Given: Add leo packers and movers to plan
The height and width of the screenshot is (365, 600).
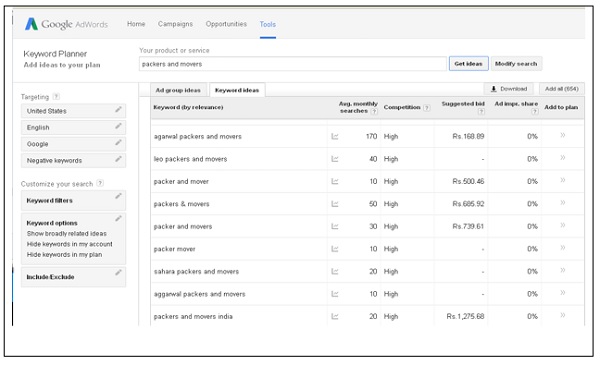Looking at the screenshot, I should [562, 158].
